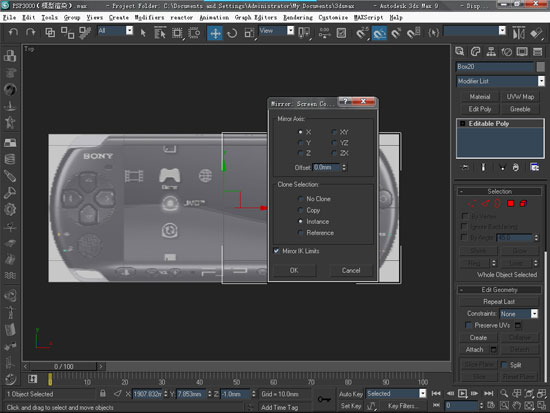Click the object color swatch beside Box20
The image size is (550, 413).
coord(541,67)
